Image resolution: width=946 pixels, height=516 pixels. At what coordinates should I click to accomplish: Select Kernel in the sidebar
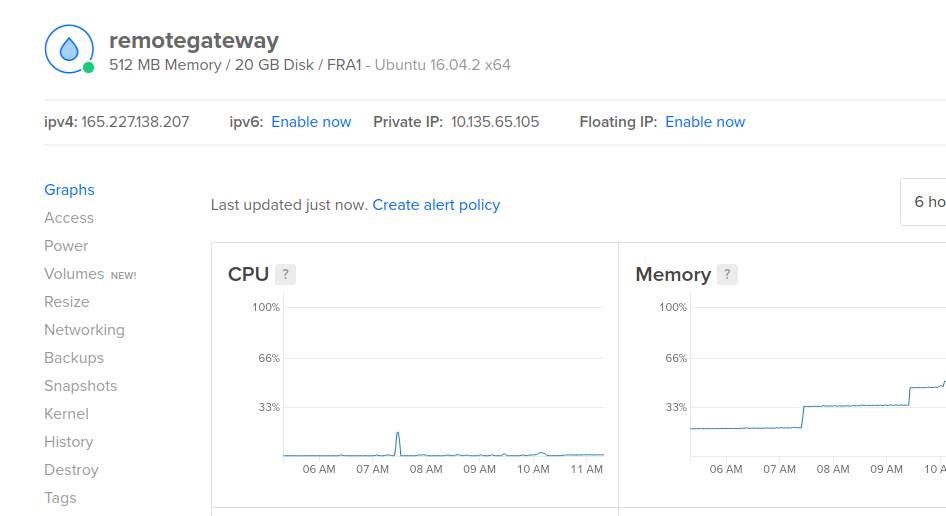pyautogui.click(x=66, y=414)
